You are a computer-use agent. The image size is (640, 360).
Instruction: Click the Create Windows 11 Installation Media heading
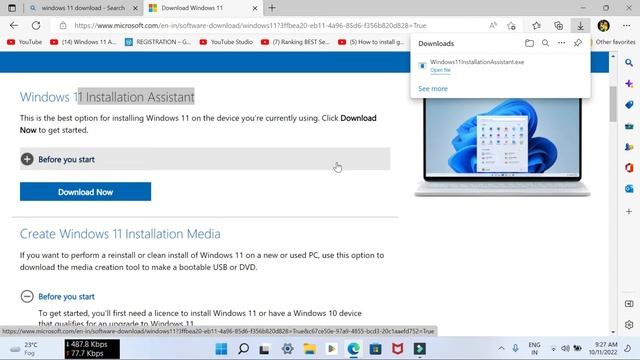[x=120, y=234]
